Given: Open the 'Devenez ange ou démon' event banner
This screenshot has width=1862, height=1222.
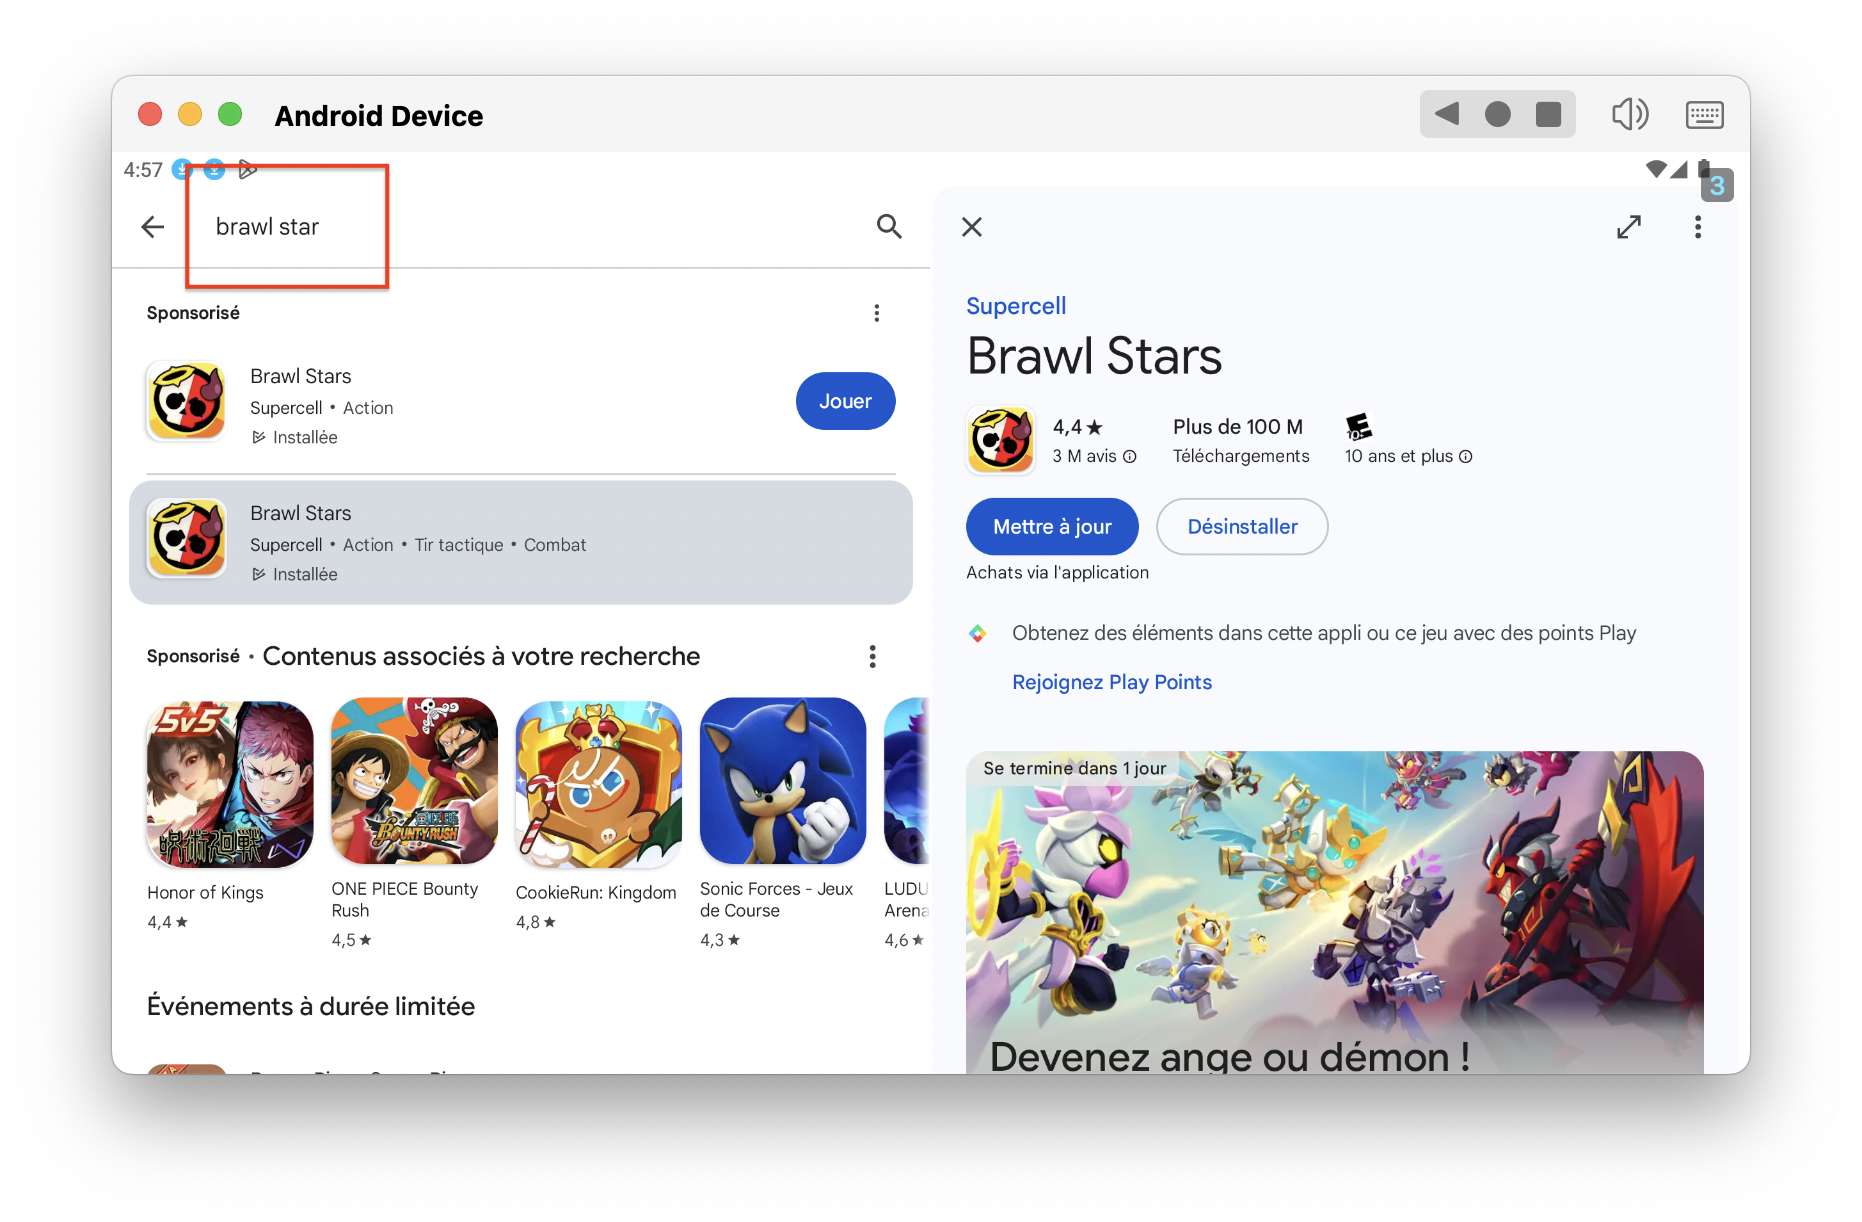Looking at the screenshot, I should coord(1335,912).
